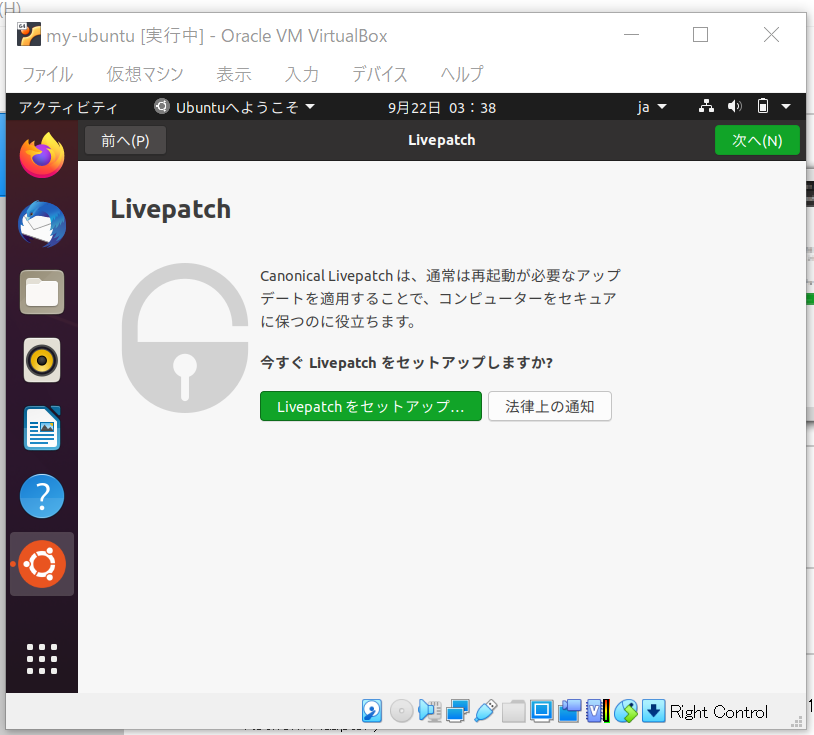Open the Files manager in dock
This screenshot has width=814, height=735.
click(42, 292)
